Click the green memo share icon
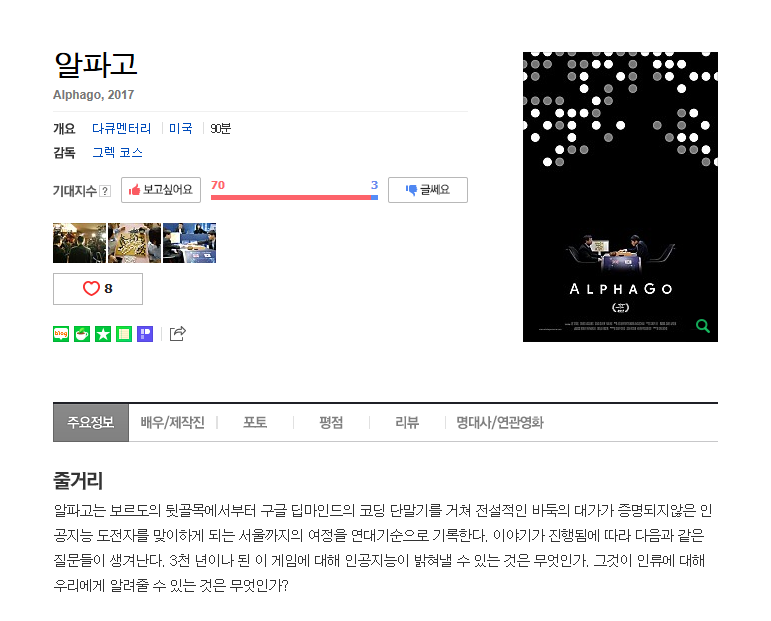 124,334
